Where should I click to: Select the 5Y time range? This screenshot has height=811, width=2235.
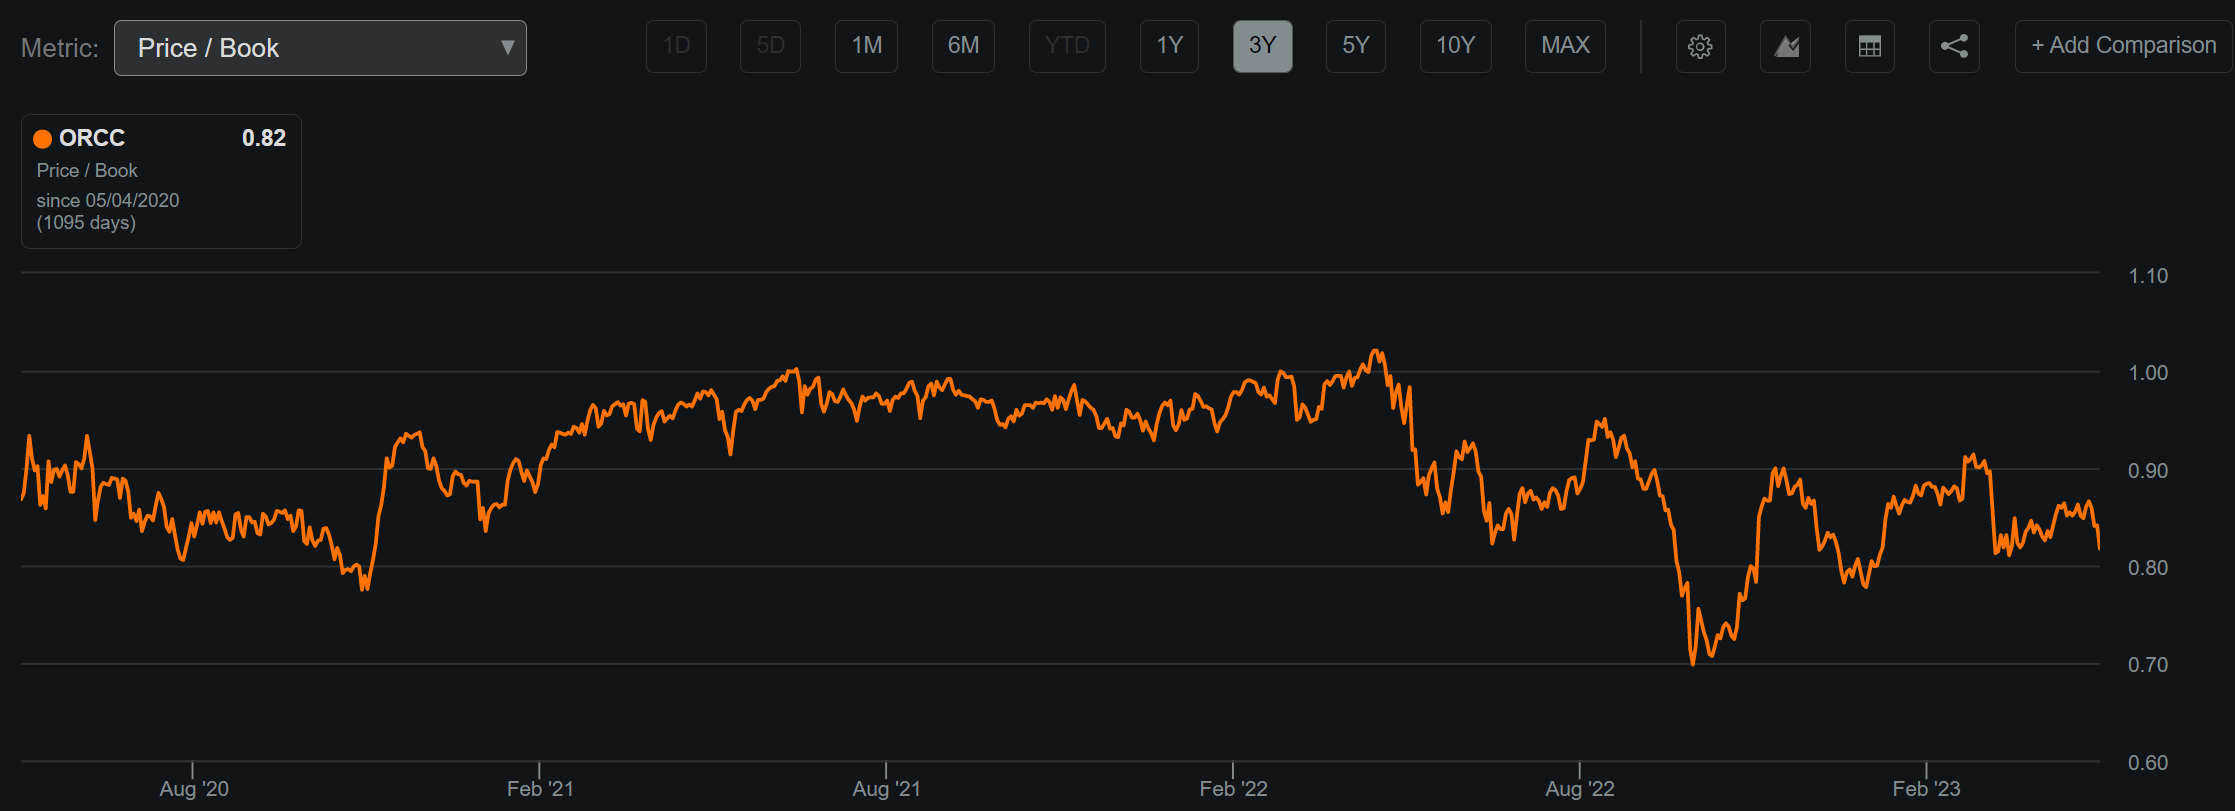[x=1356, y=46]
